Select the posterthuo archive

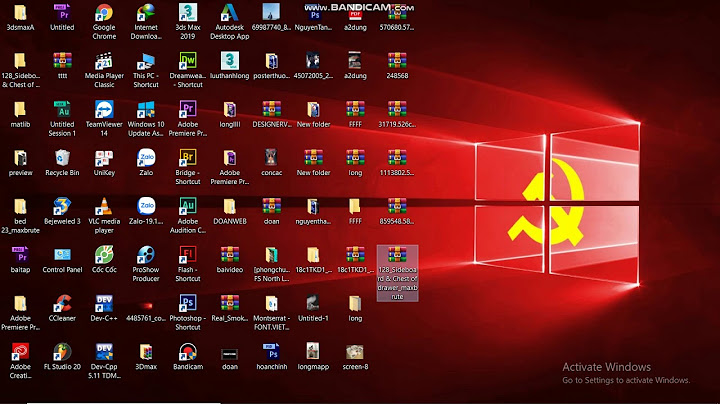point(271,62)
